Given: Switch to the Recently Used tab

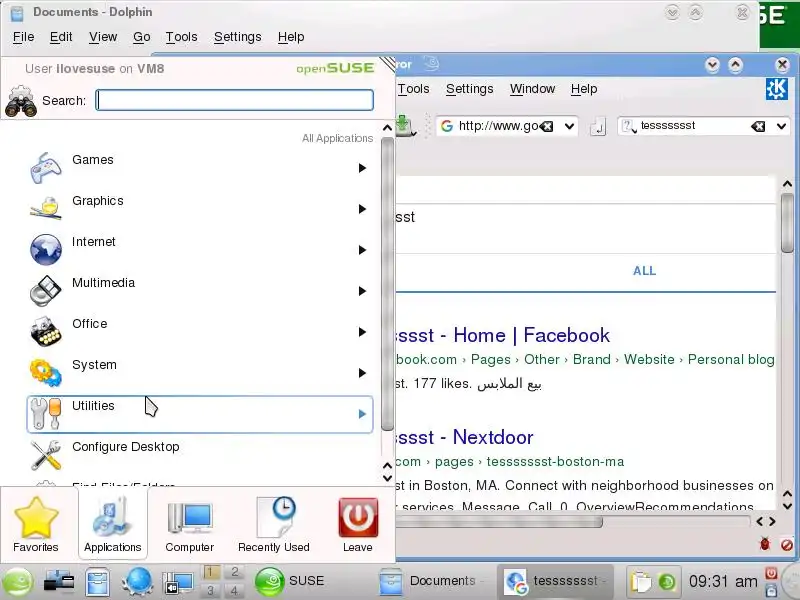Looking at the screenshot, I should coord(274,524).
